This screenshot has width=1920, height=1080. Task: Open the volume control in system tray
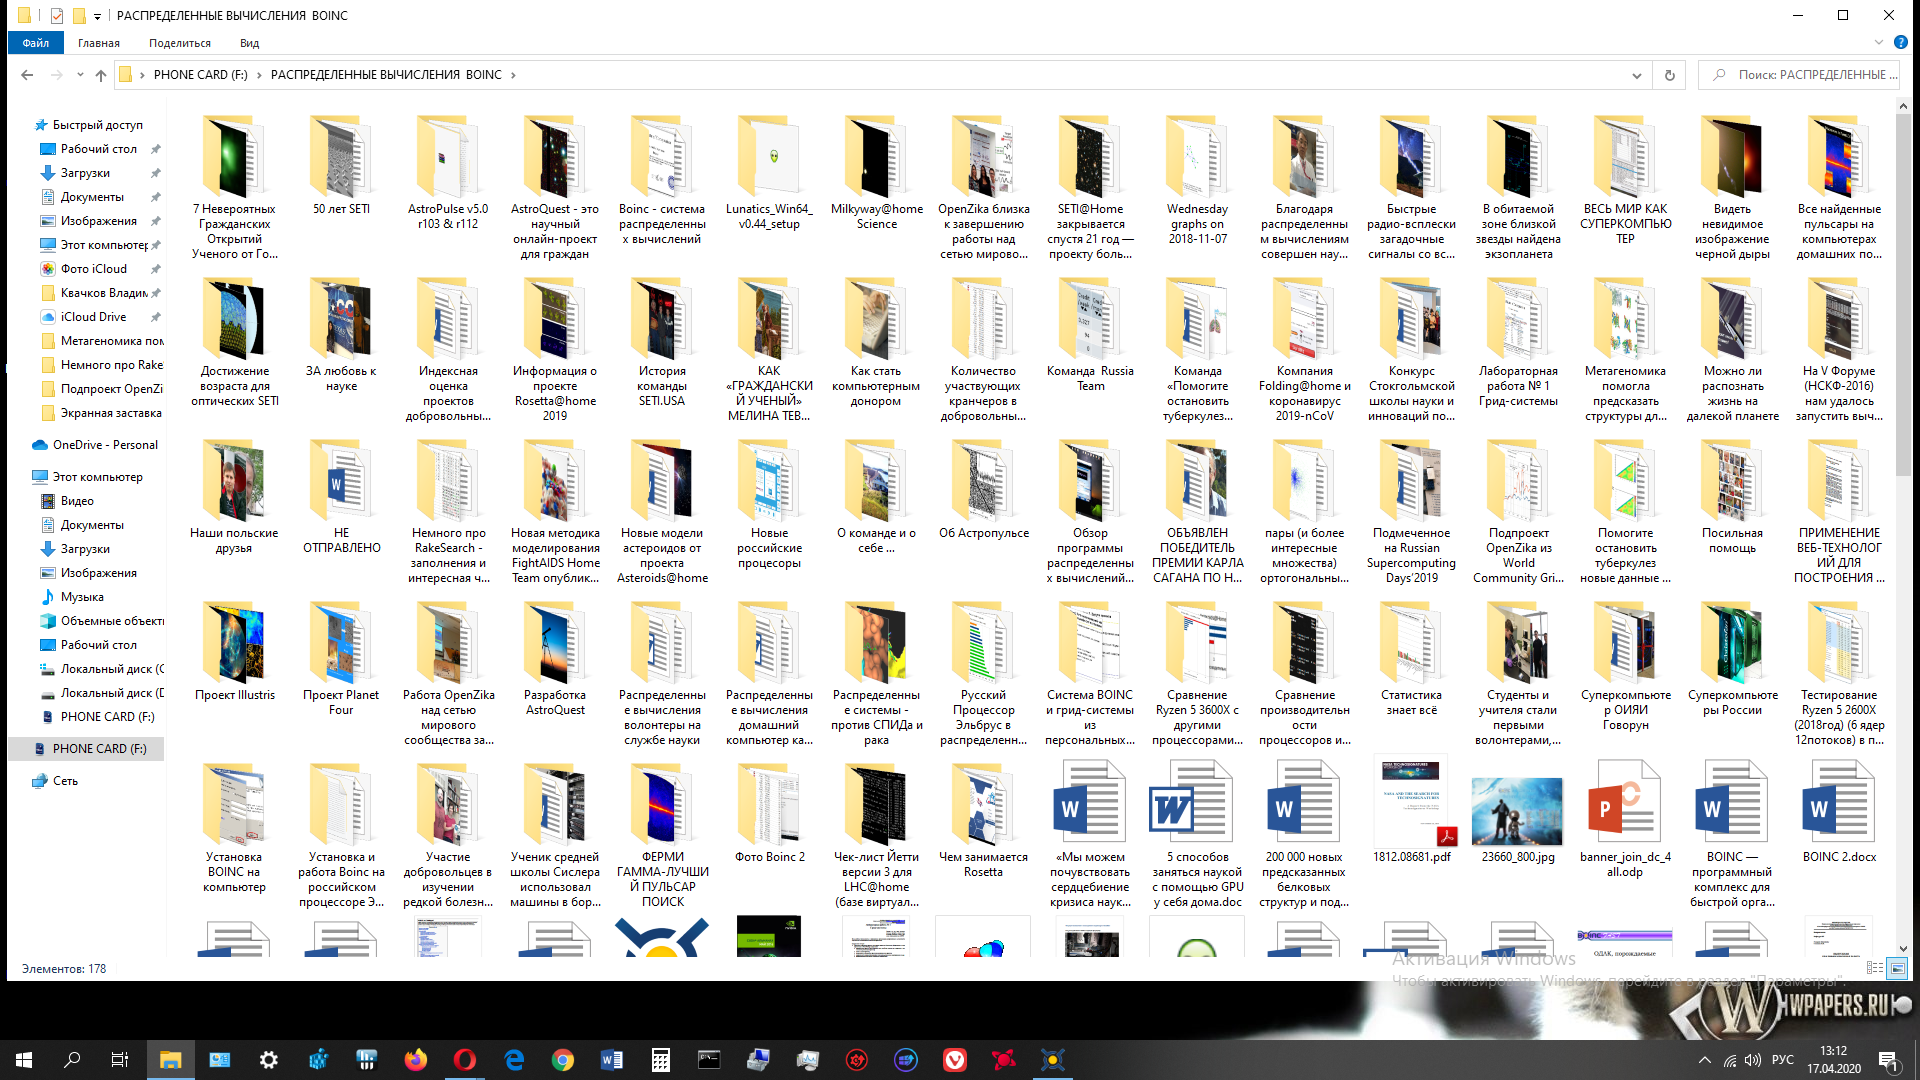pos(1753,1060)
